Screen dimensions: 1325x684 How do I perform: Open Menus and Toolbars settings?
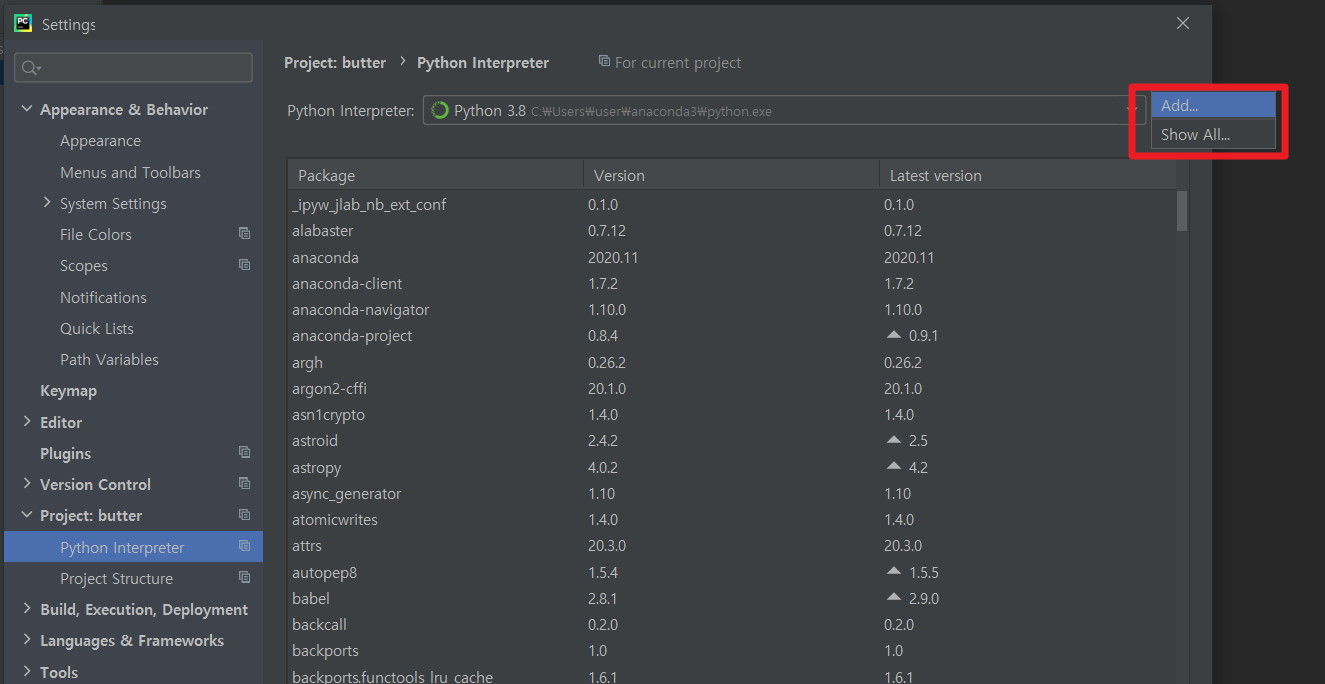130,172
